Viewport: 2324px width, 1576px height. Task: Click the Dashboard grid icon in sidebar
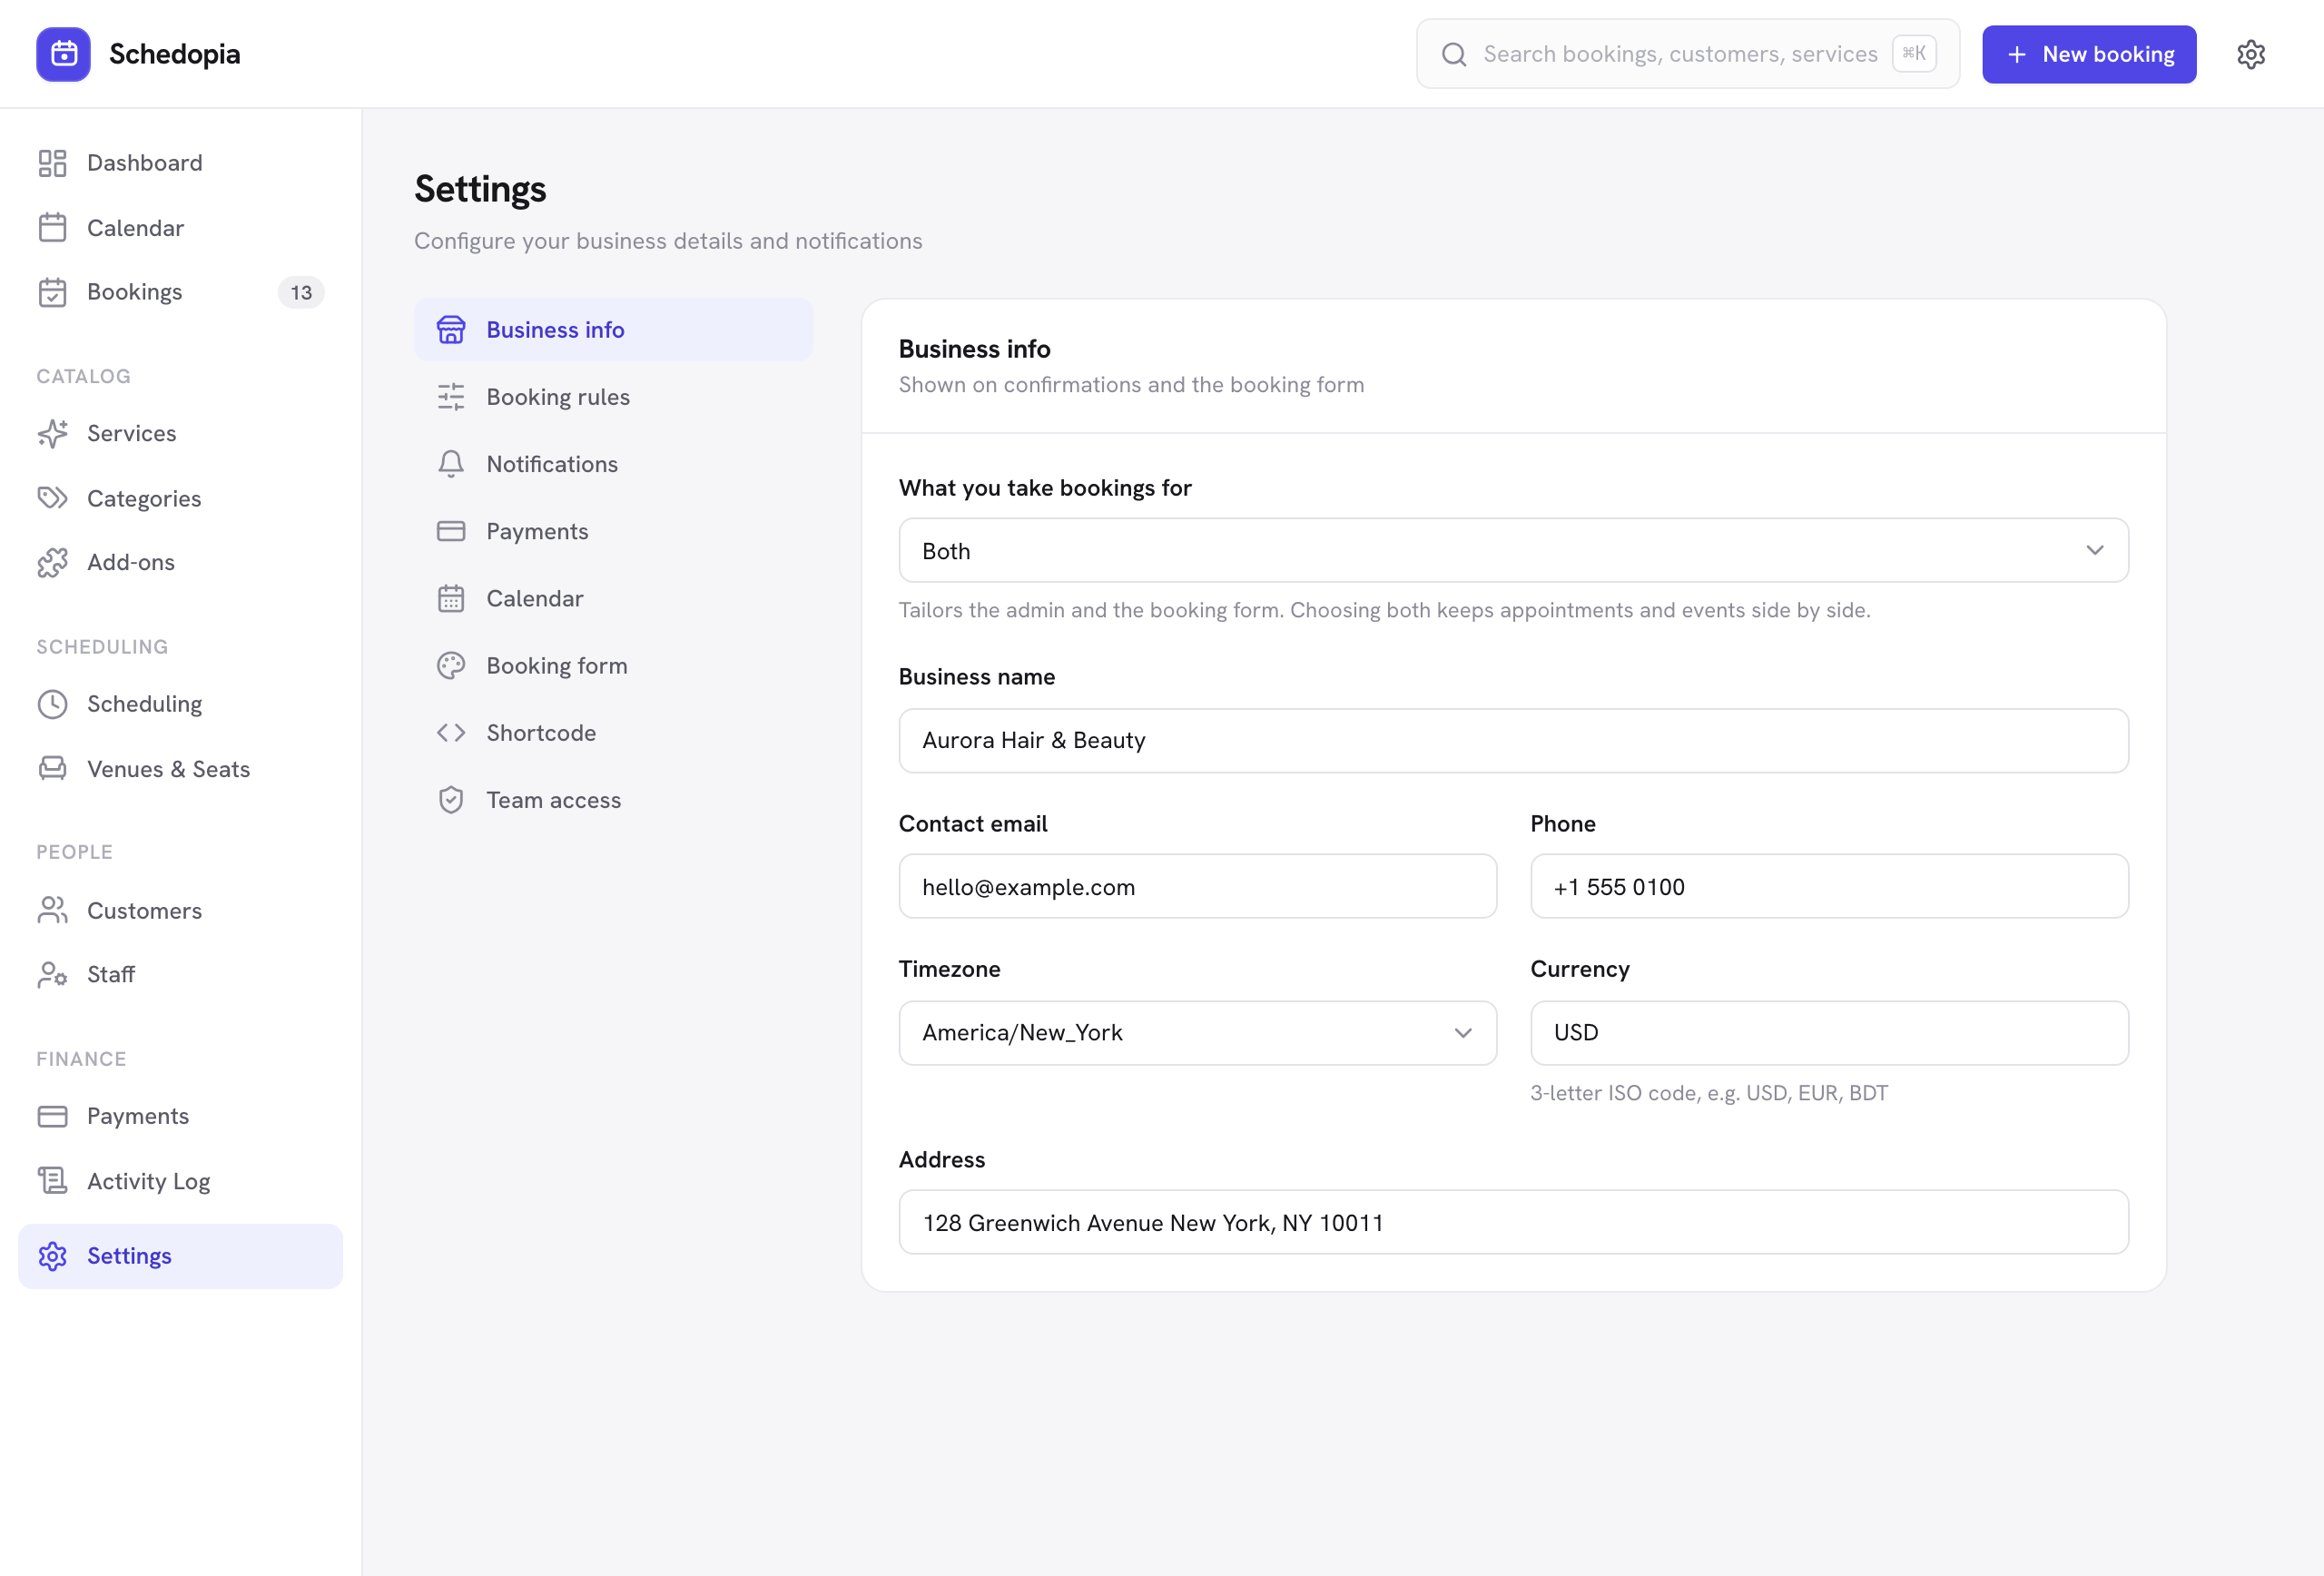coord(52,163)
